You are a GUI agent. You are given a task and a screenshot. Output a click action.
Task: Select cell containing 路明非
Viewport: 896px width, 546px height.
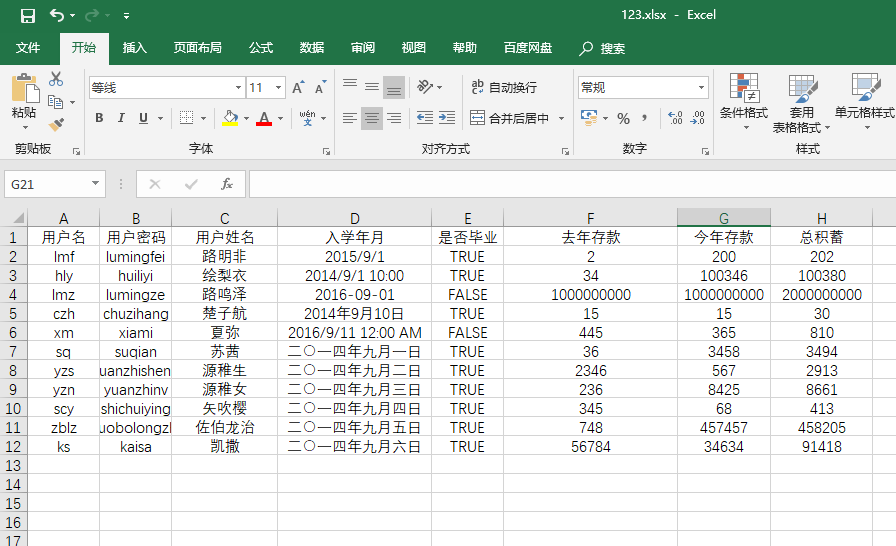coord(224,256)
